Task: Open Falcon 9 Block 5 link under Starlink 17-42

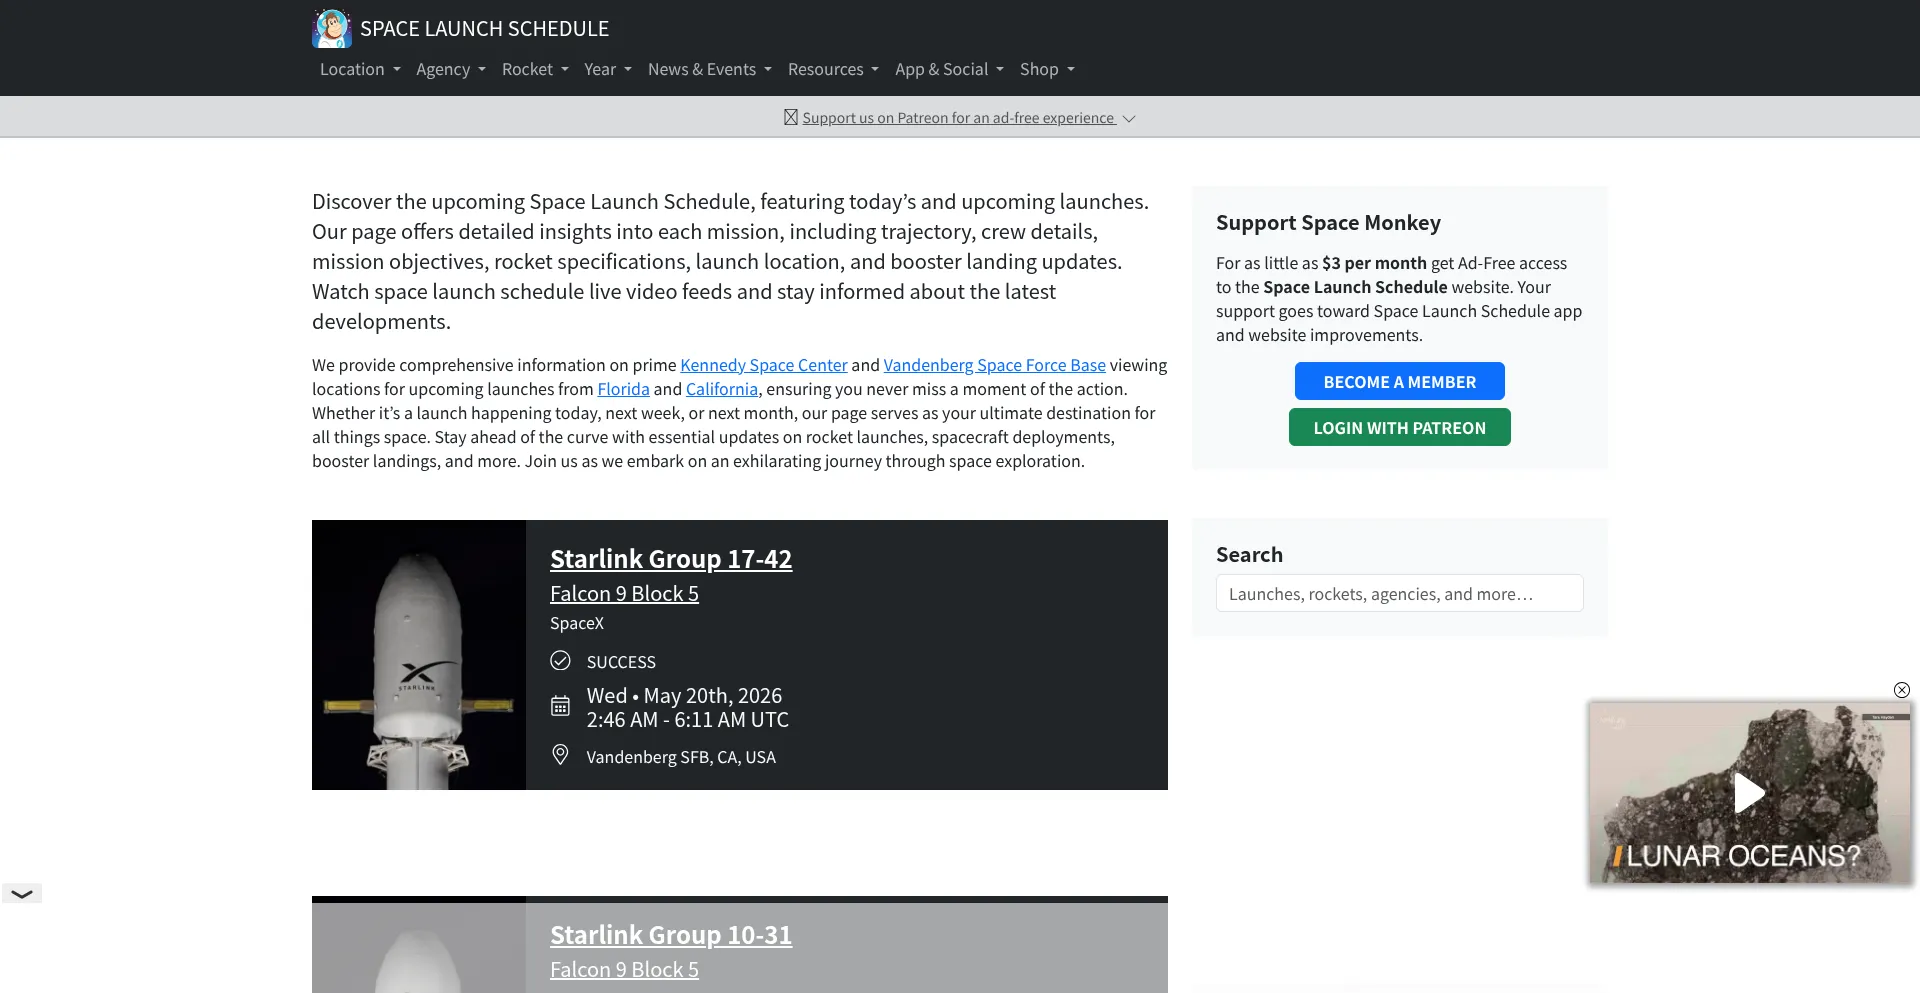Action: (x=624, y=593)
